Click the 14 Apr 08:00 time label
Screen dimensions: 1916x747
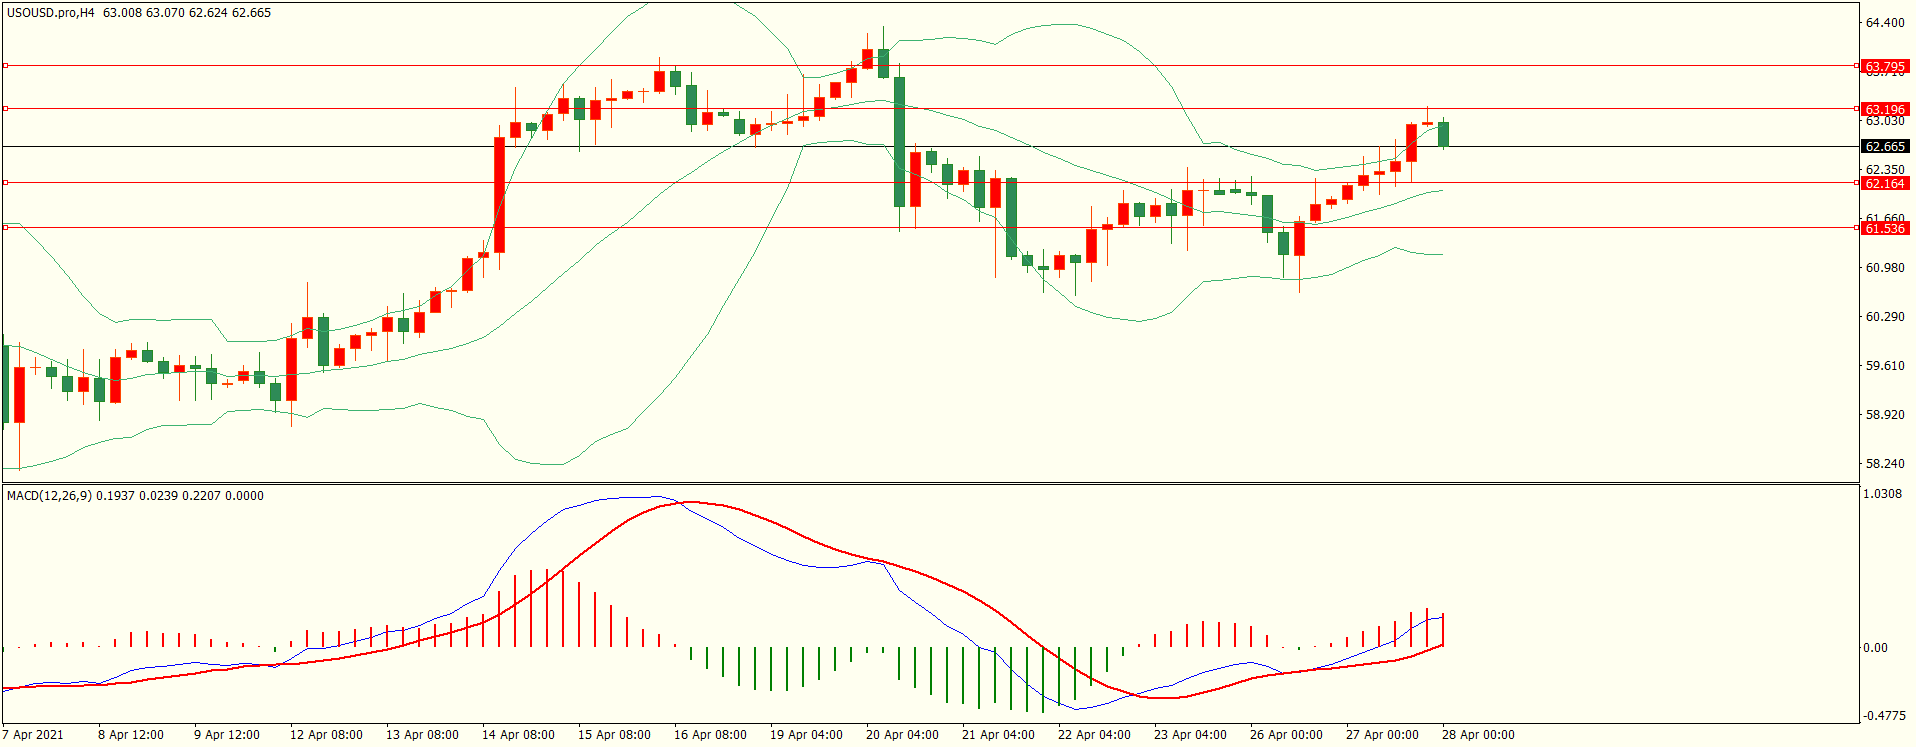(518, 735)
